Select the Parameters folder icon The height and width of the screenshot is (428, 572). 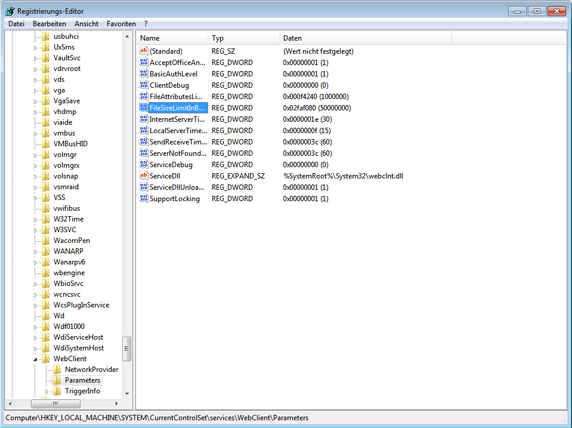[57, 380]
